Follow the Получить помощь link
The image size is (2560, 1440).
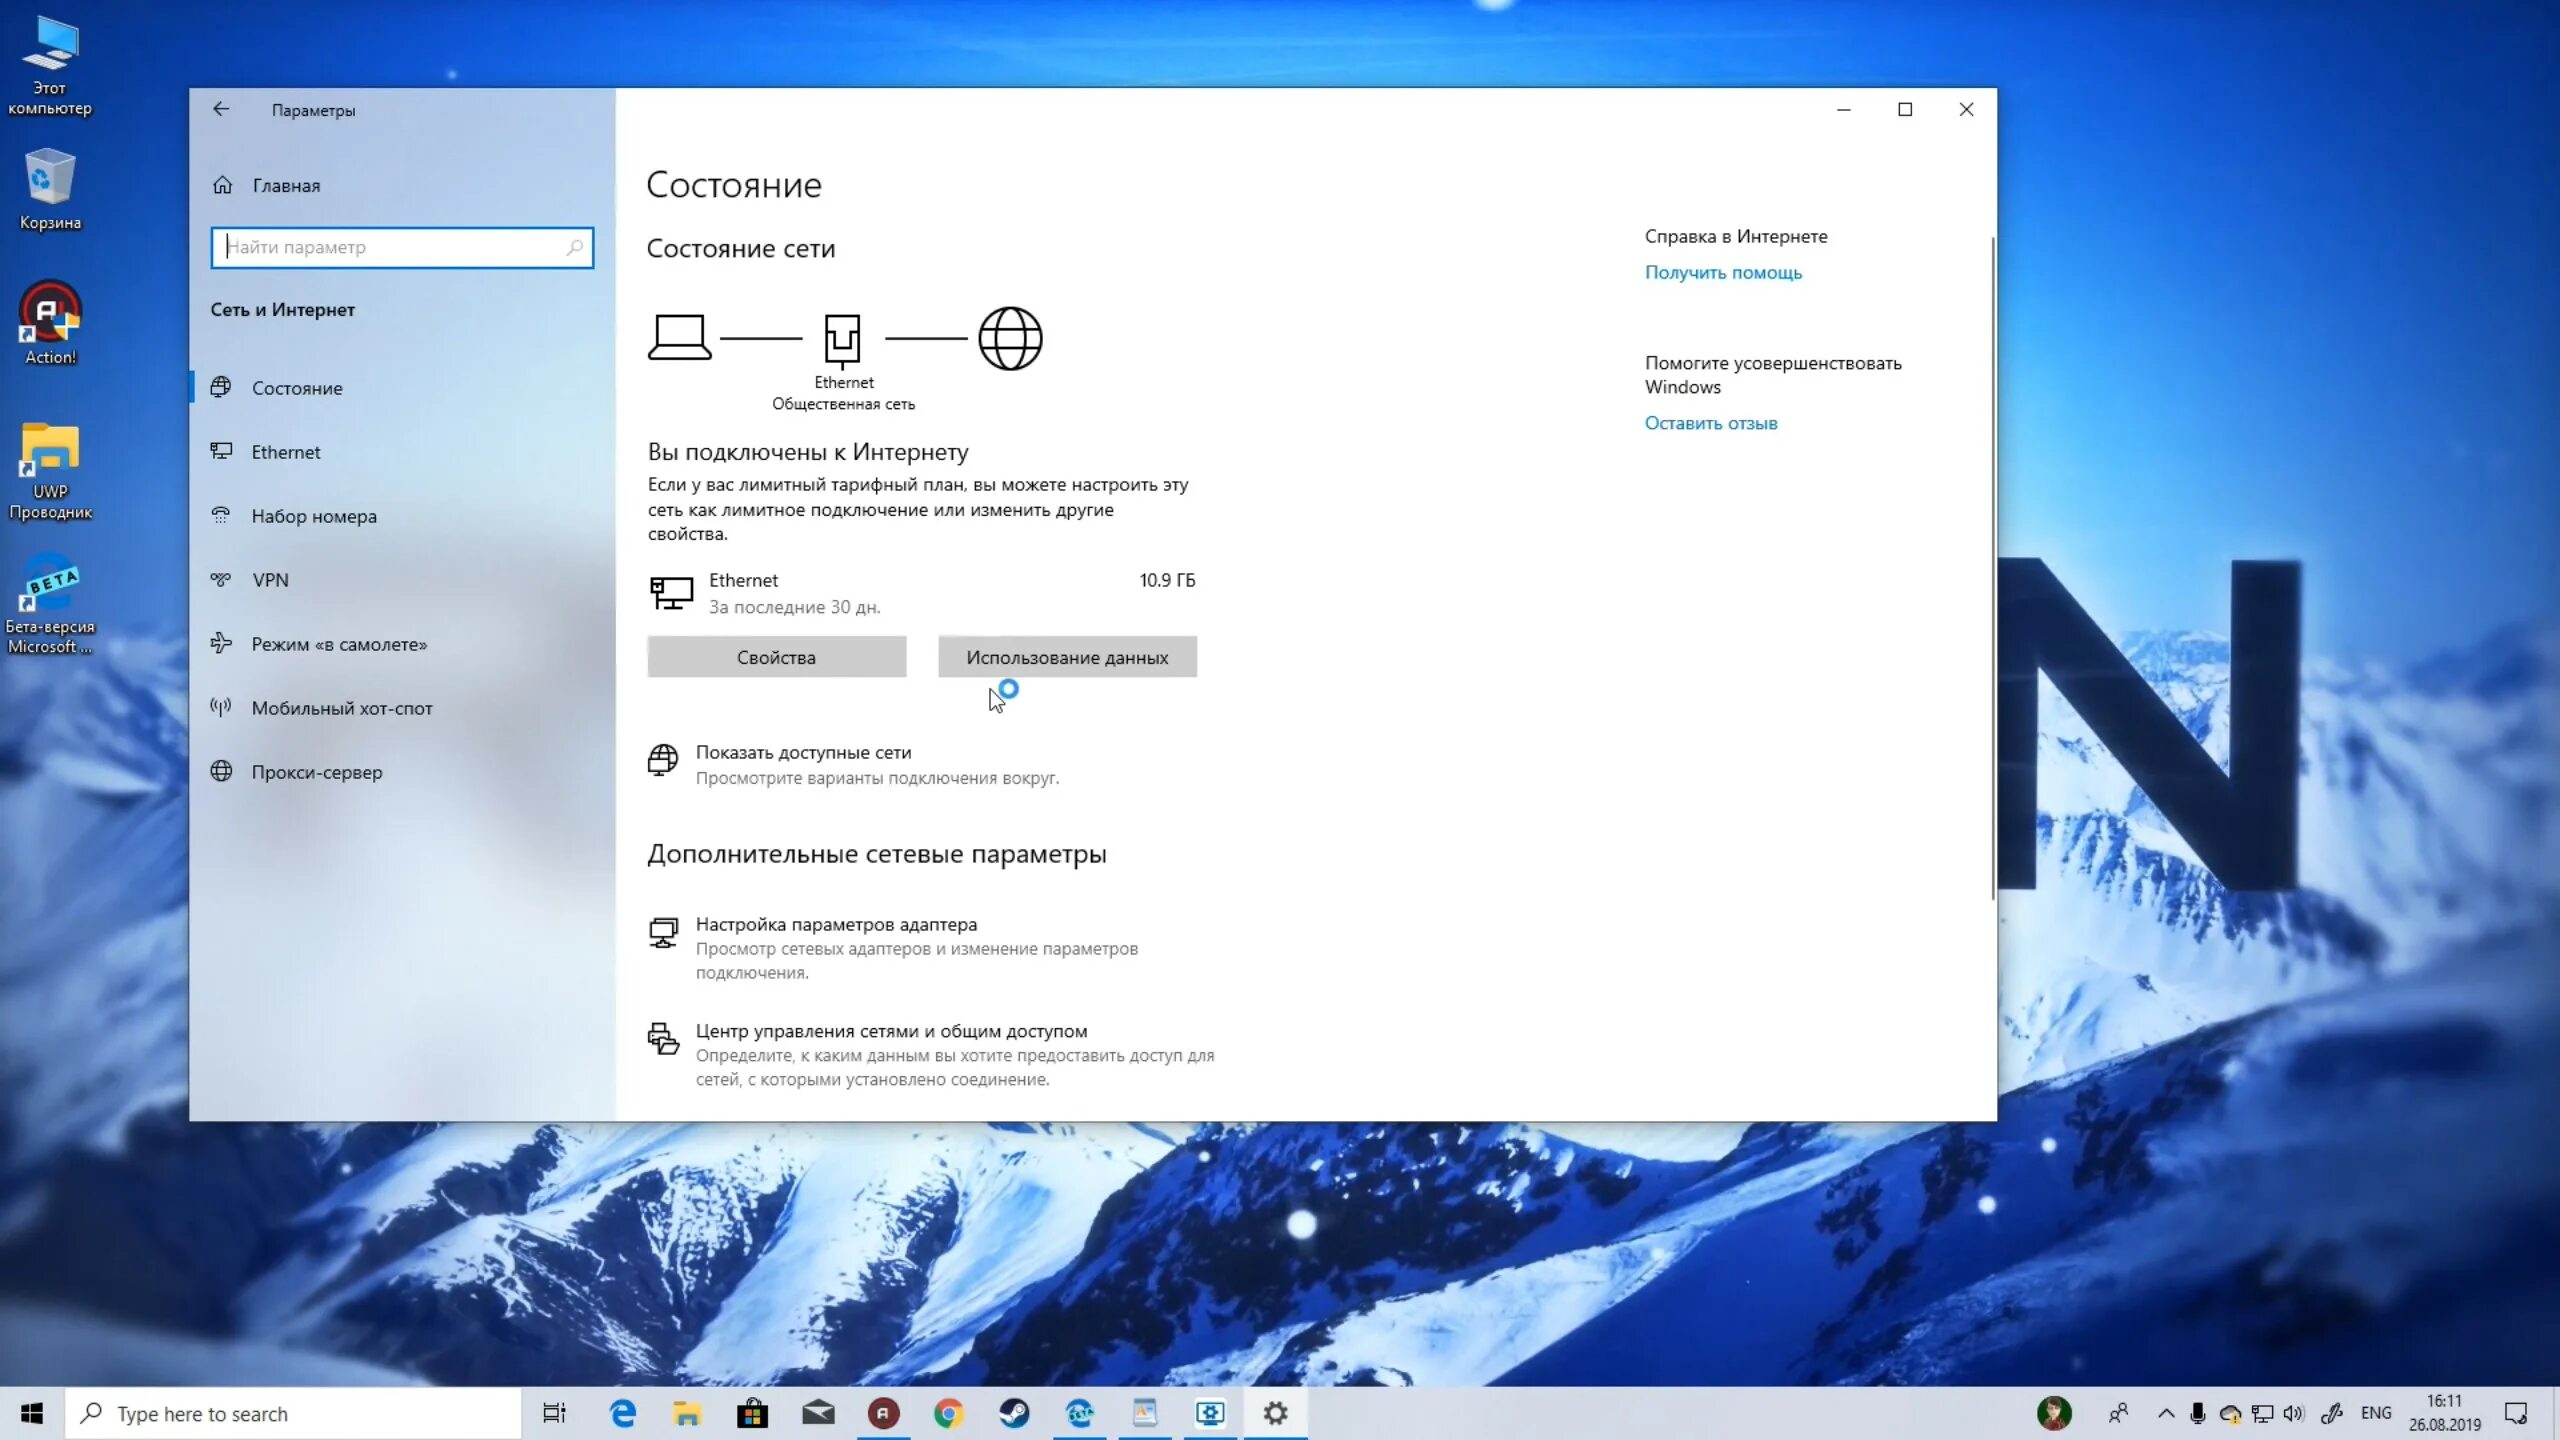(1722, 272)
